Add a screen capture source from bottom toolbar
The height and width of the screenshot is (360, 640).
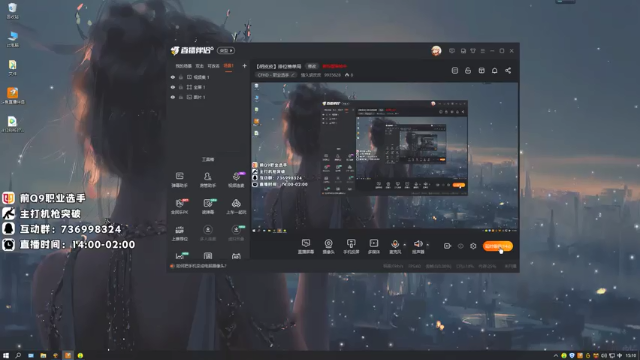click(306, 247)
